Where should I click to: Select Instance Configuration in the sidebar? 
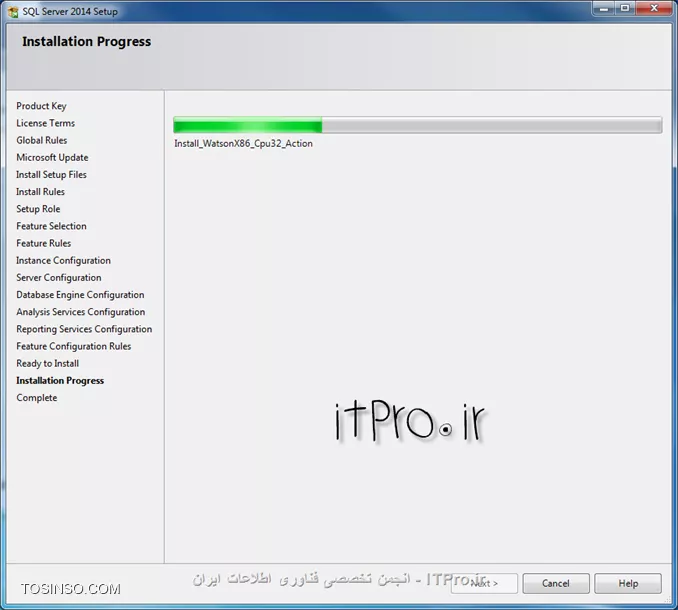(64, 260)
